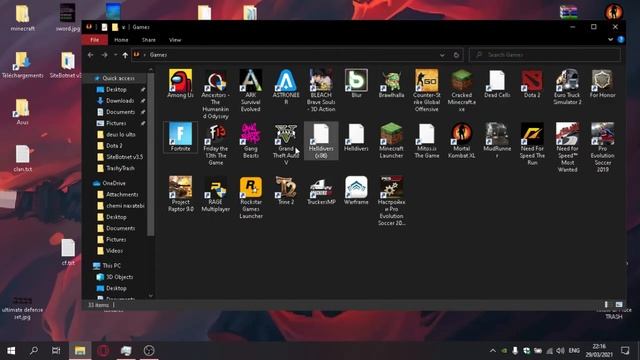The image size is (640, 360).
Task: Select Ancestors The Humankind Odyssey shortcut
Action: tap(216, 94)
